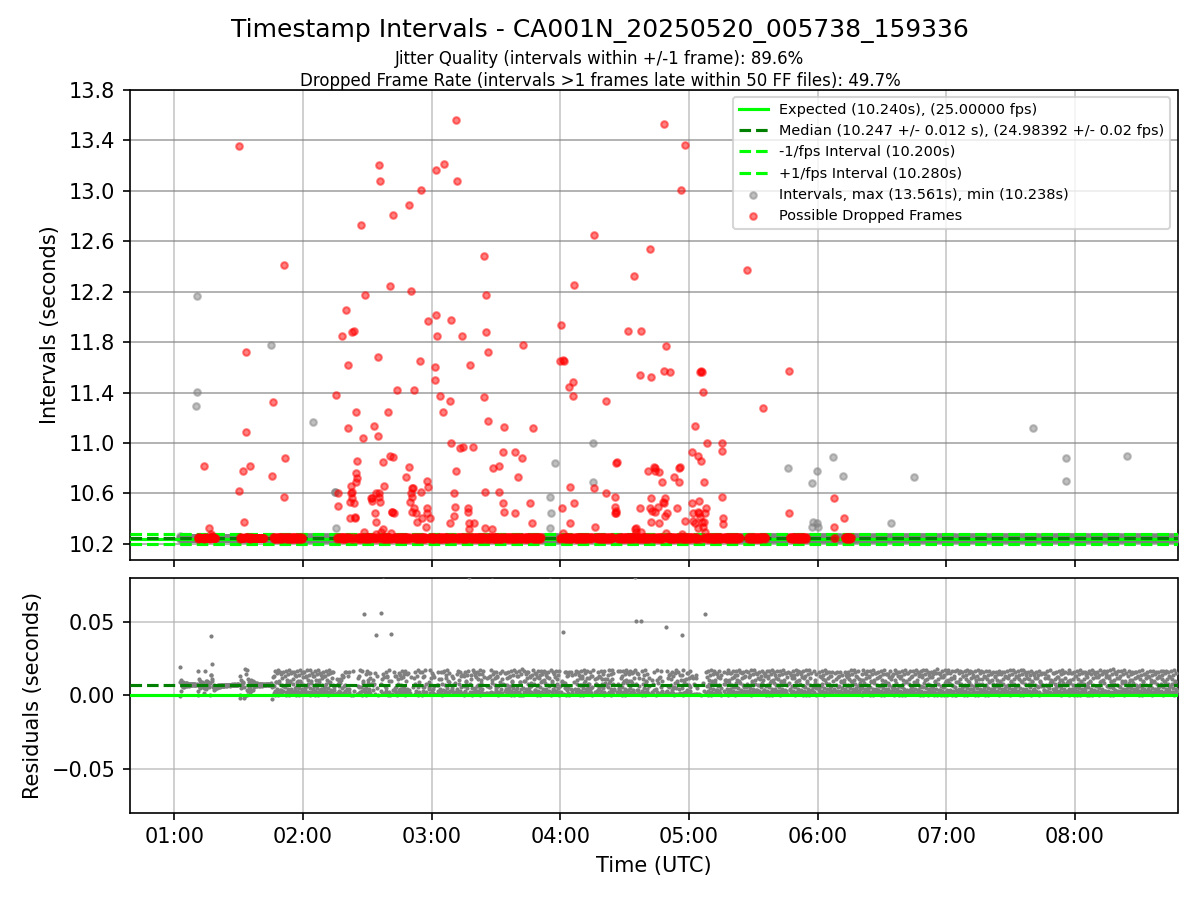Image resolution: width=1200 pixels, height=900 pixels.
Task: Click the −0.05 residuals tick label
Action: pos(89,769)
